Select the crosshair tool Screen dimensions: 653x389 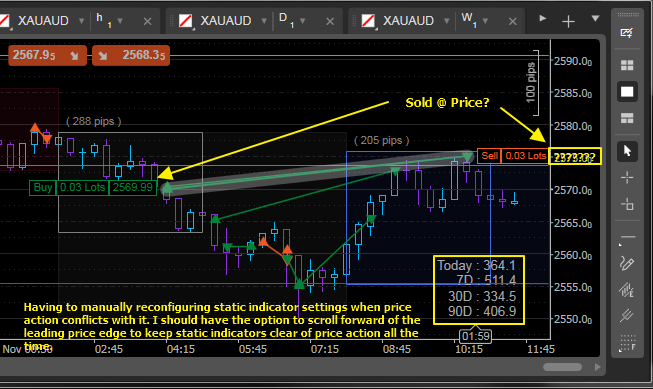(x=627, y=178)
